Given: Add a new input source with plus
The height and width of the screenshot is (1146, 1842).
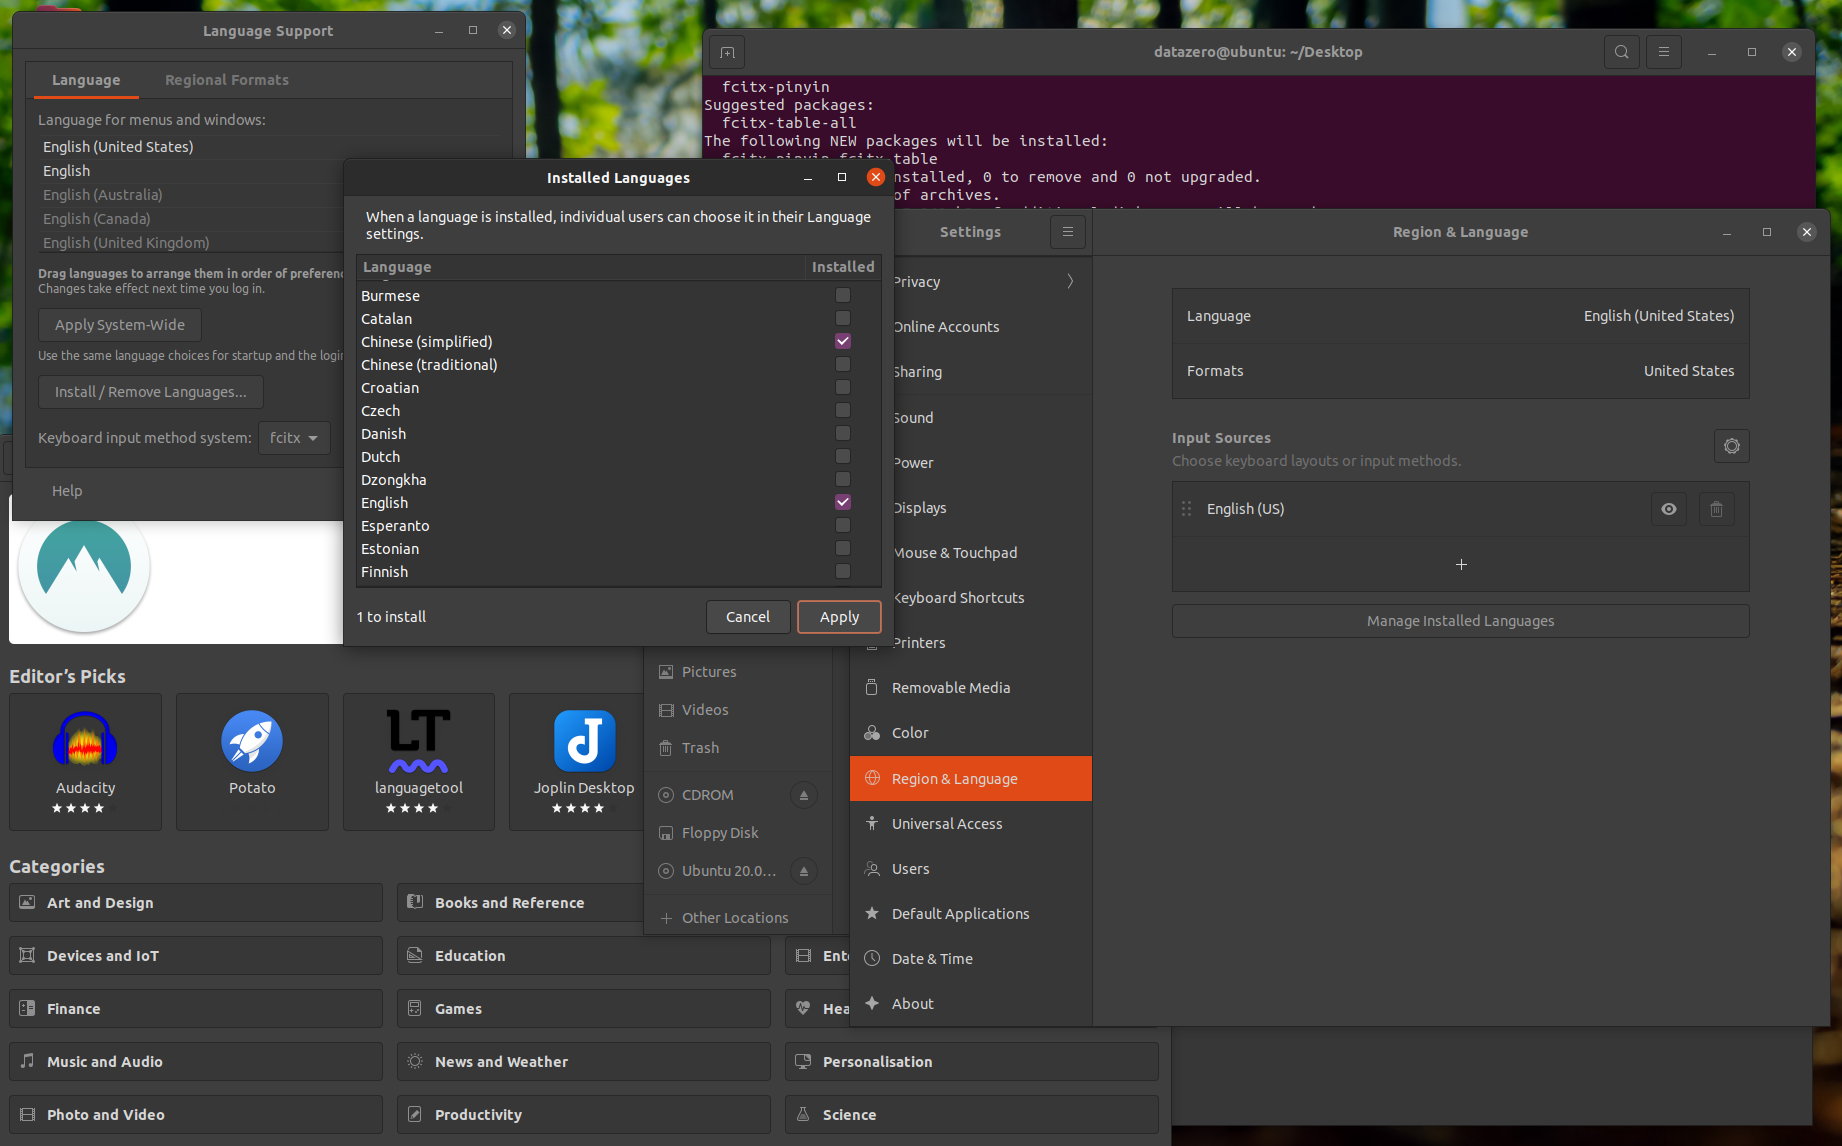Looking at the screenshot, I should [x=1461, y=565].
